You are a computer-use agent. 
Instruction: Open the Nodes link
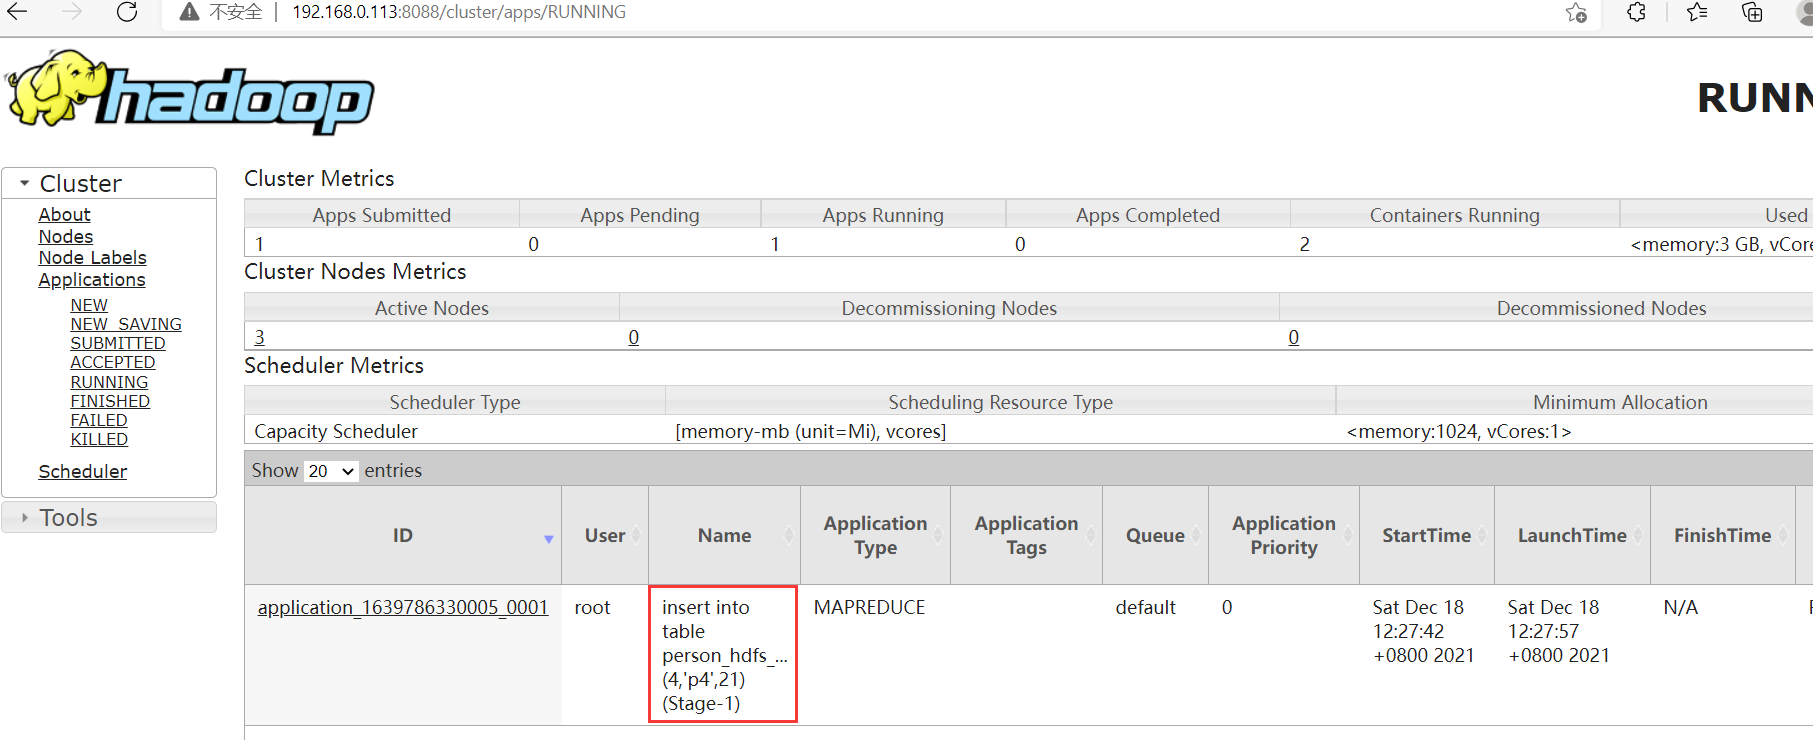pos(66,237)
